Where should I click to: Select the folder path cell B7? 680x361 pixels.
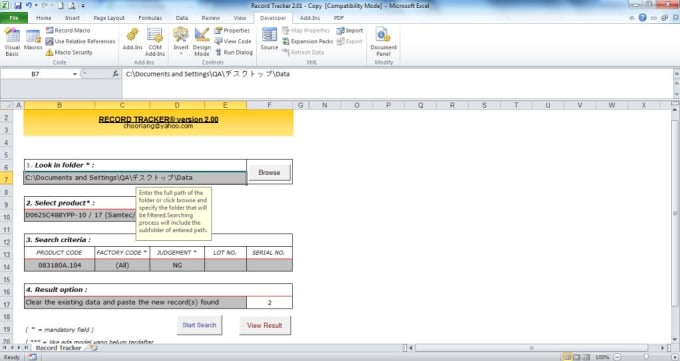pyautogui.click(x=135, y=178)
